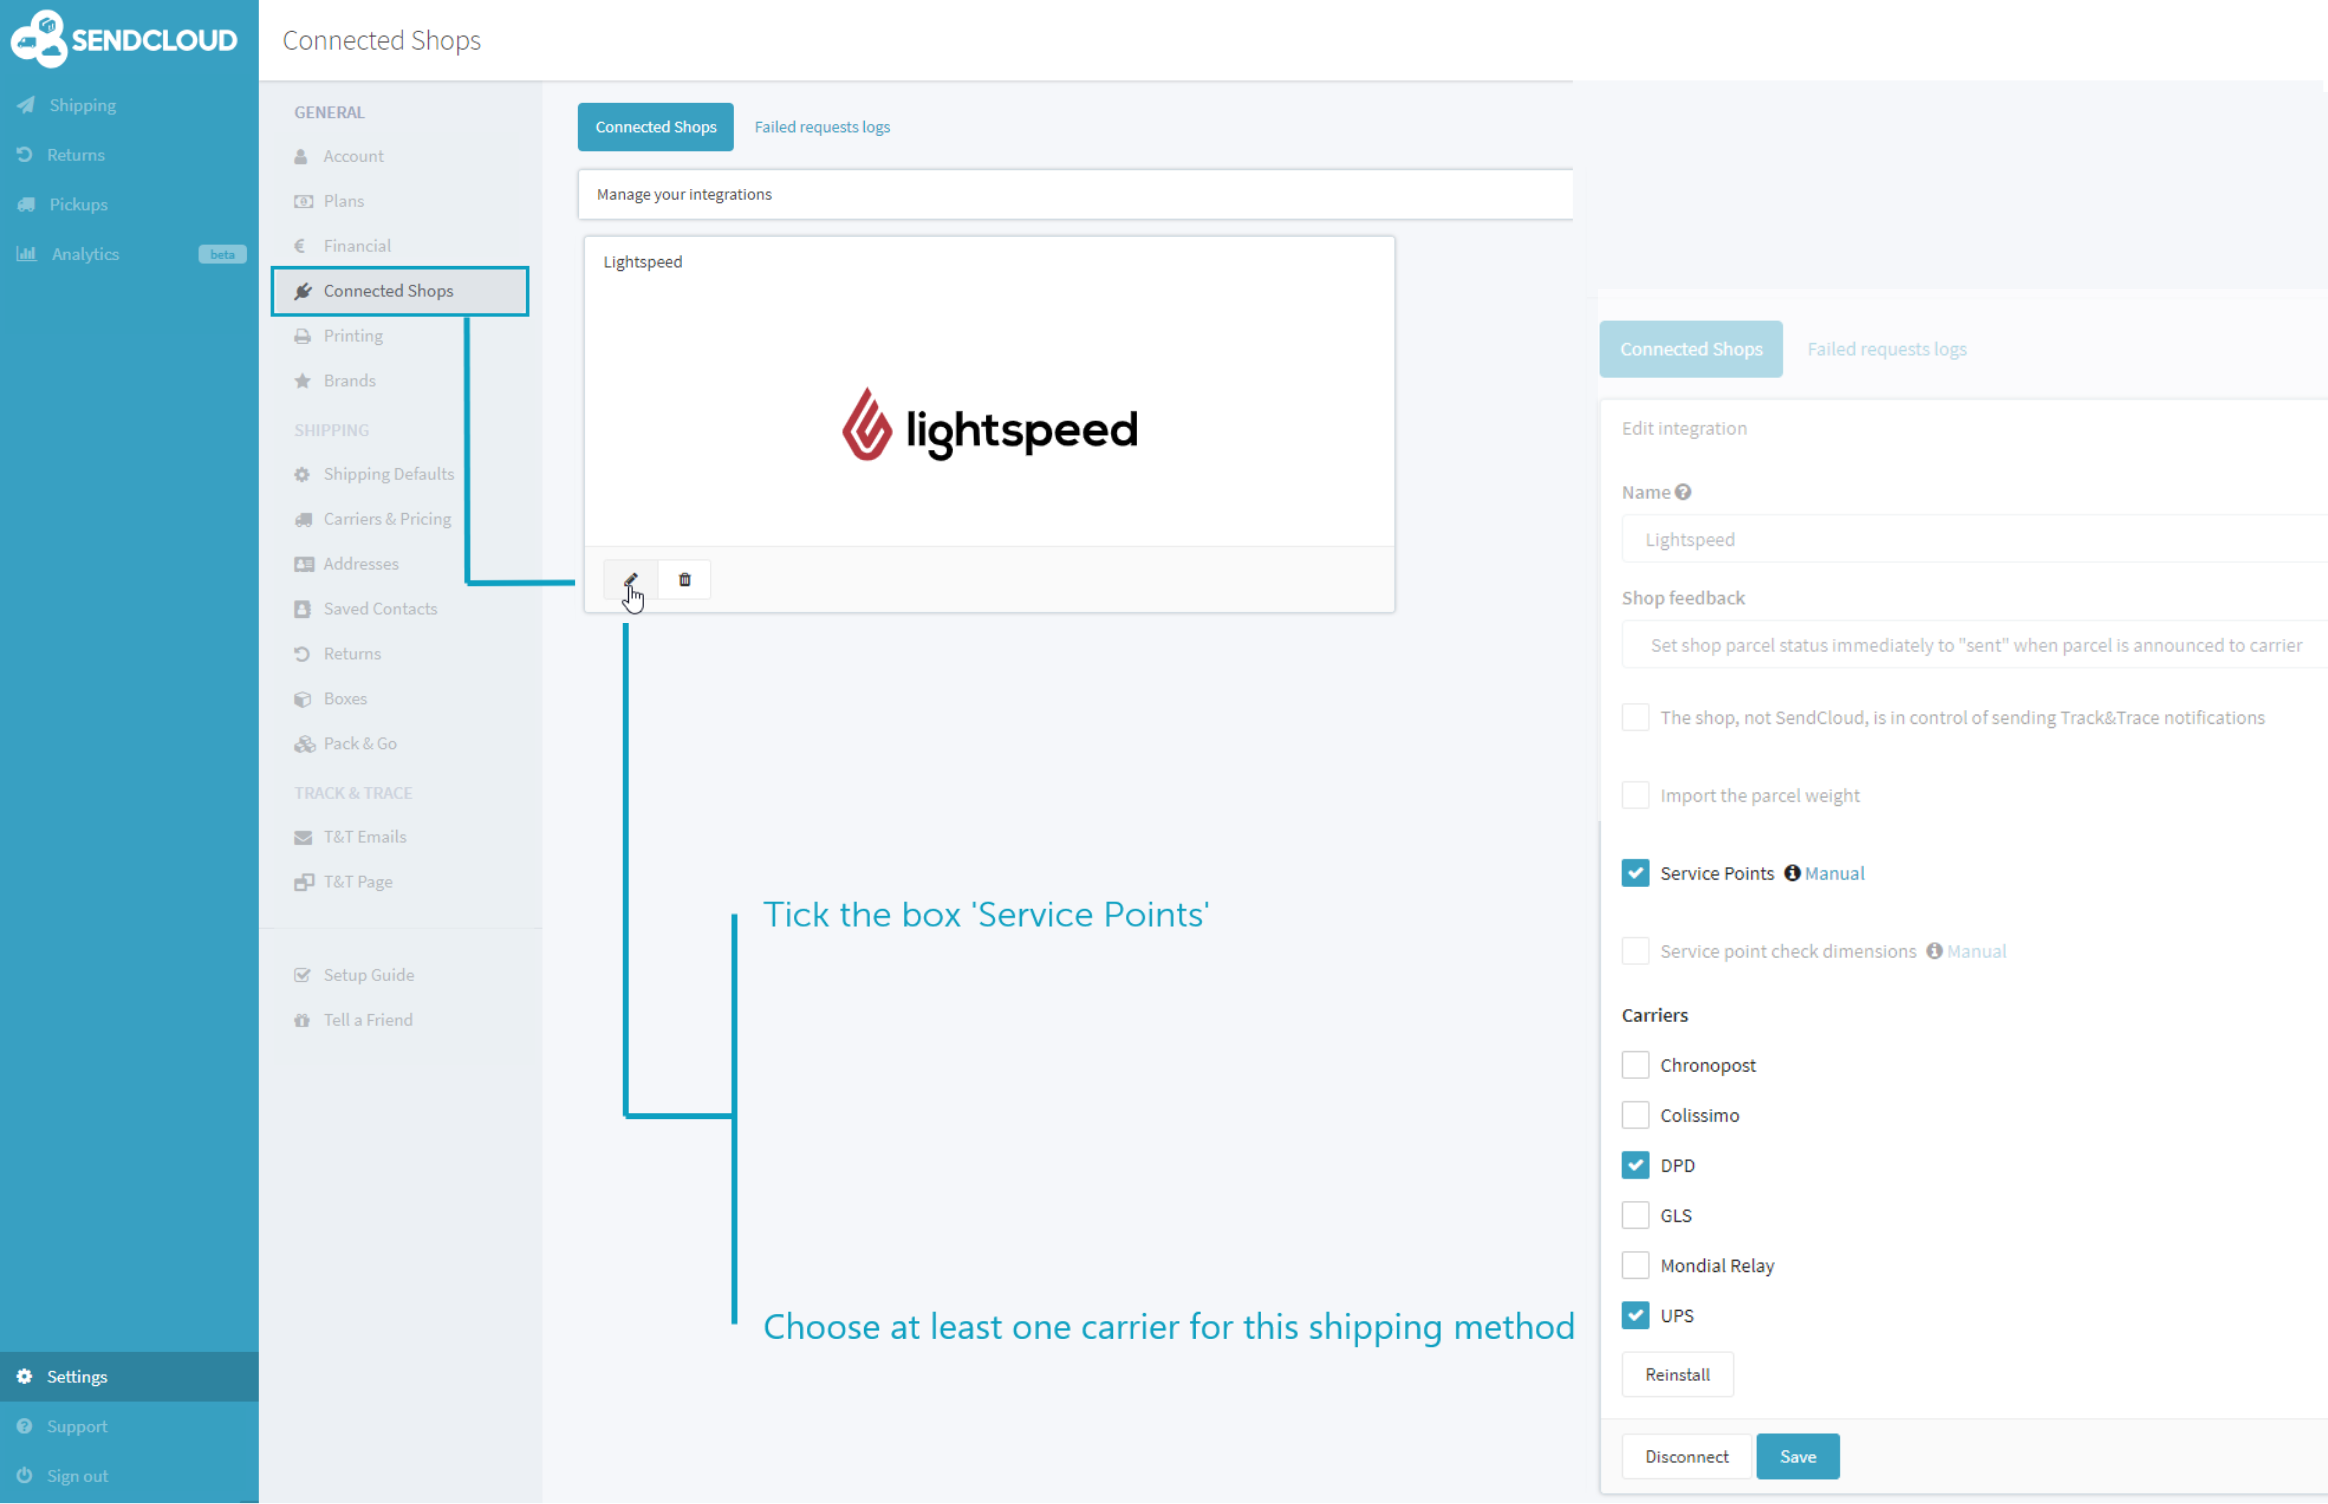Click the Support question mark icon
The image size is (2328, 1504).
pyautogui.click(x=25, y=1427)
